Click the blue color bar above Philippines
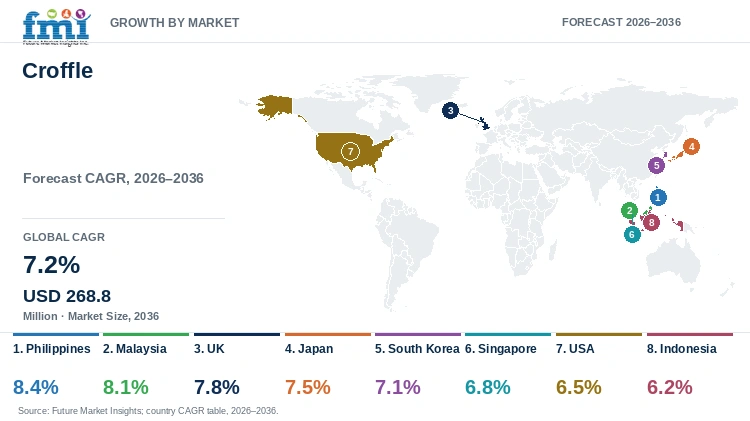Viewport: 750px width, 421px height. [56, 334]
